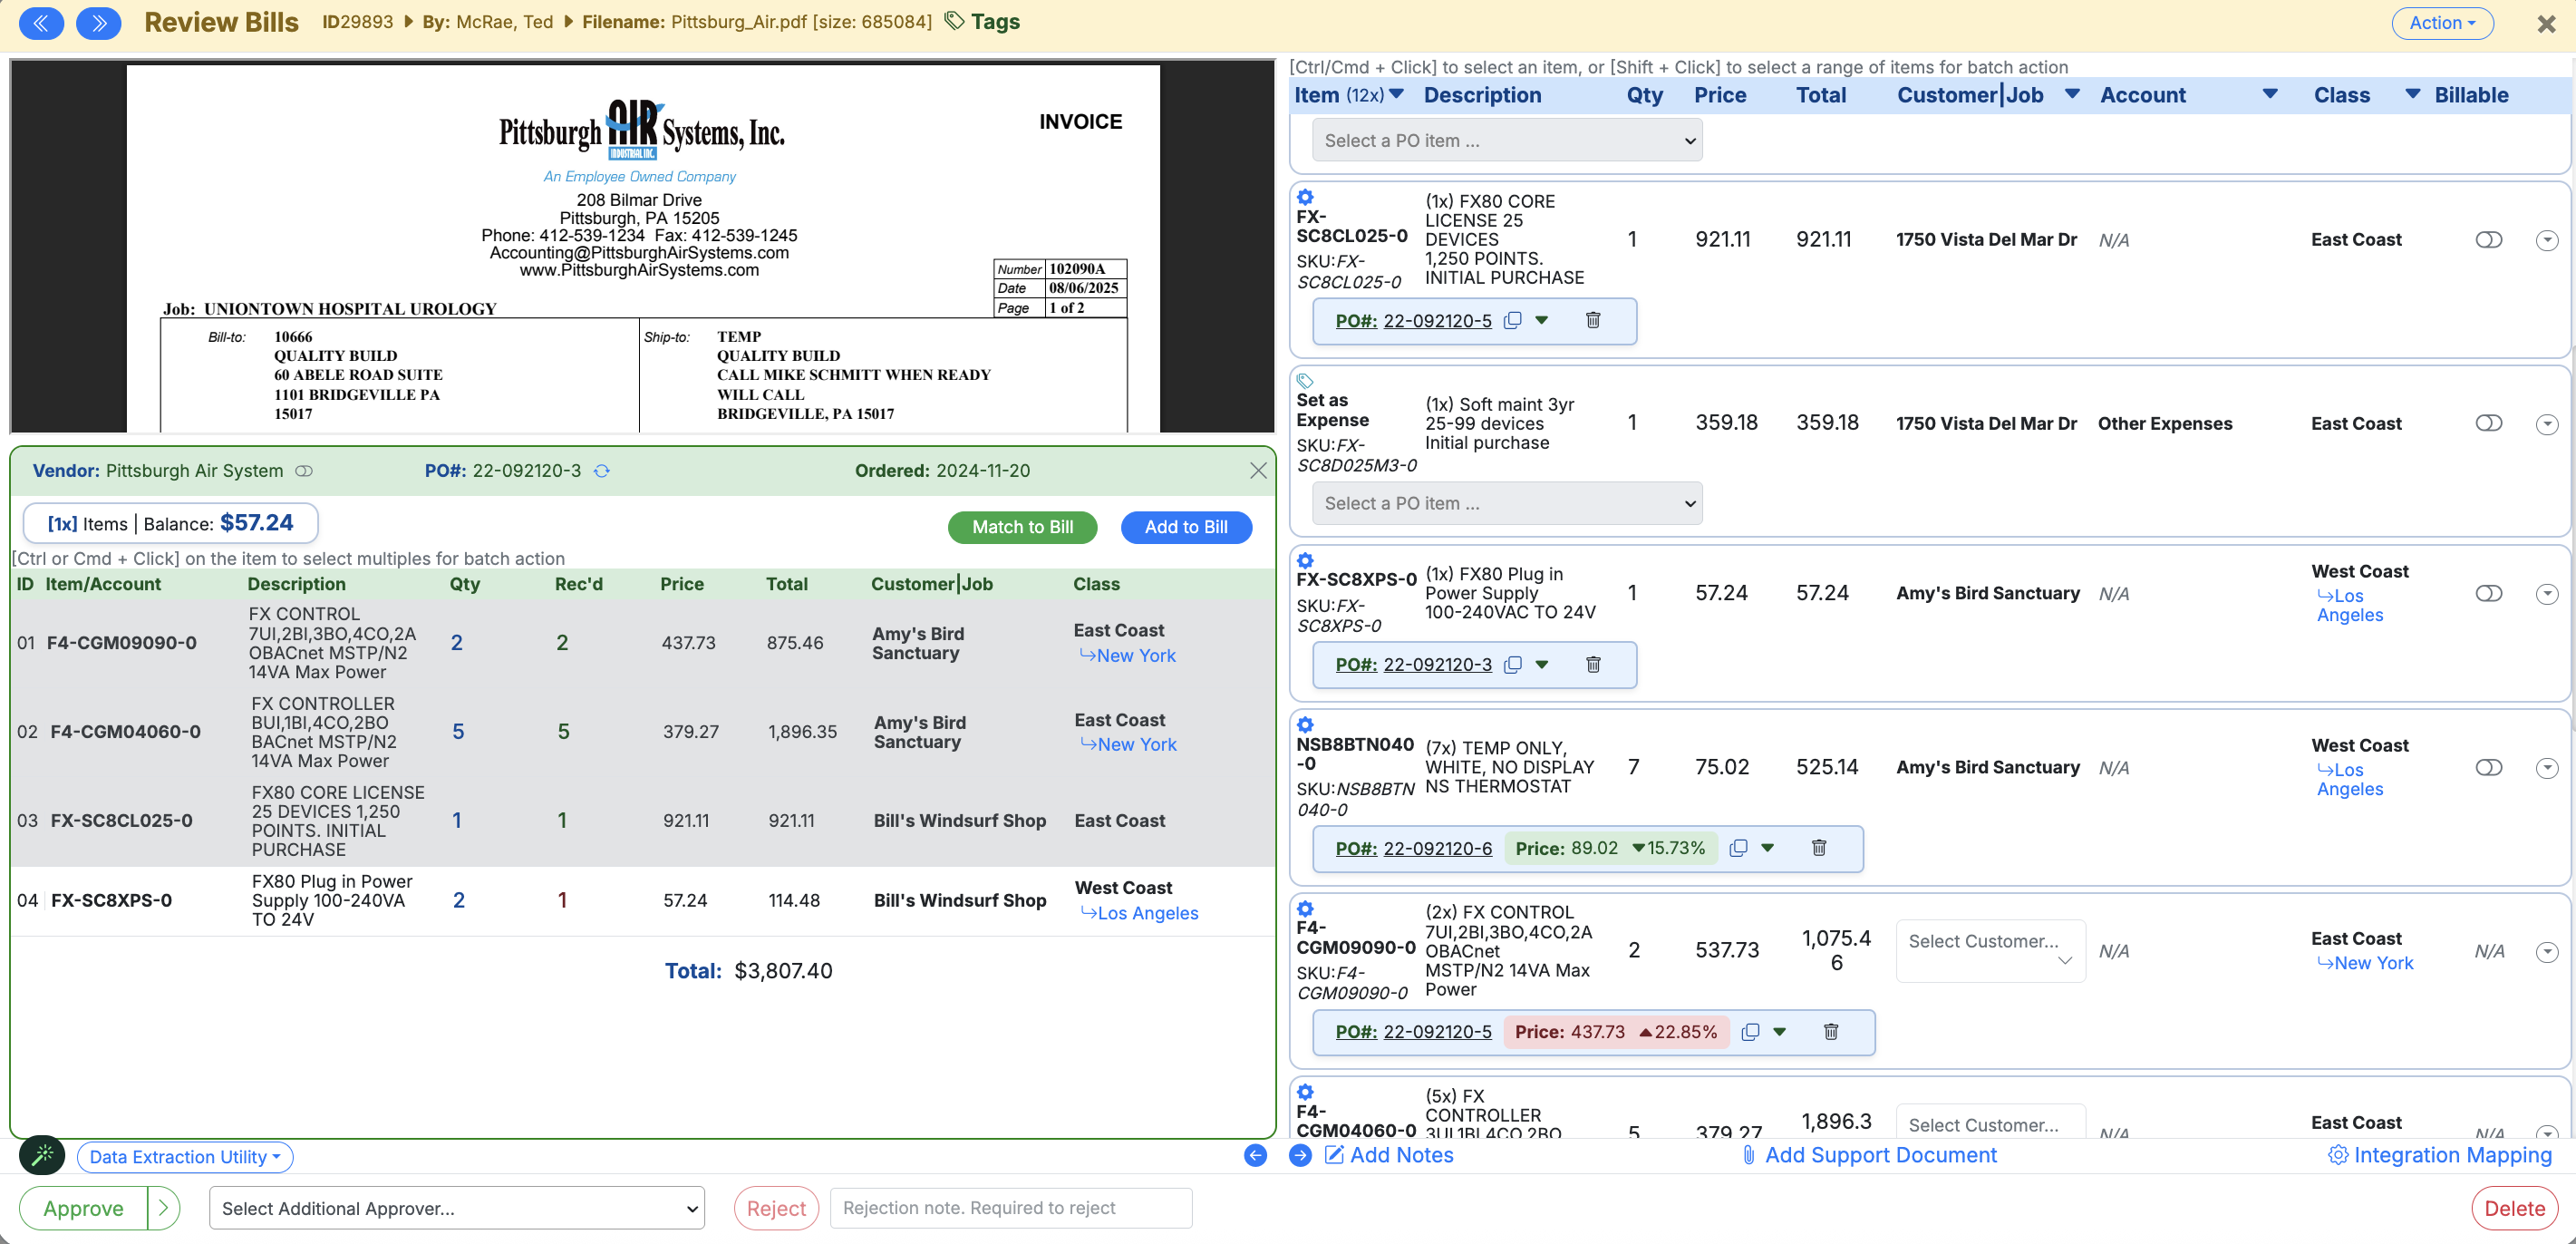Click the magic wand extraction icon
The width and height of the screenshot is (2576, 1244).
pos(42,1155)
